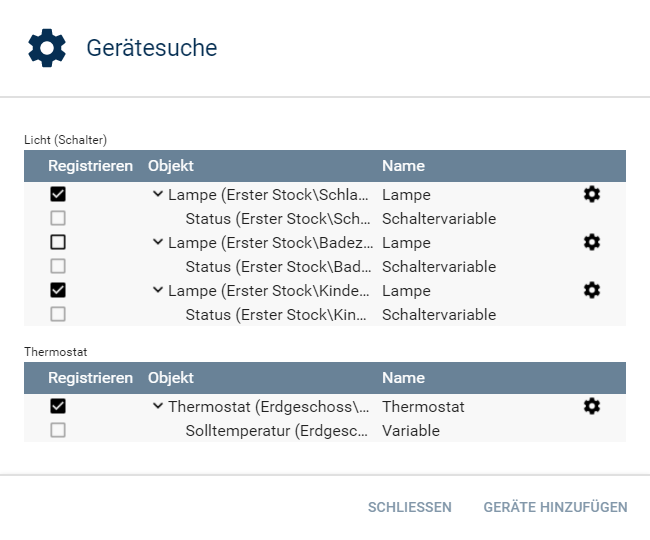
Task: Open settings gear for Badezimmer Lampe row
Action: 592,242
